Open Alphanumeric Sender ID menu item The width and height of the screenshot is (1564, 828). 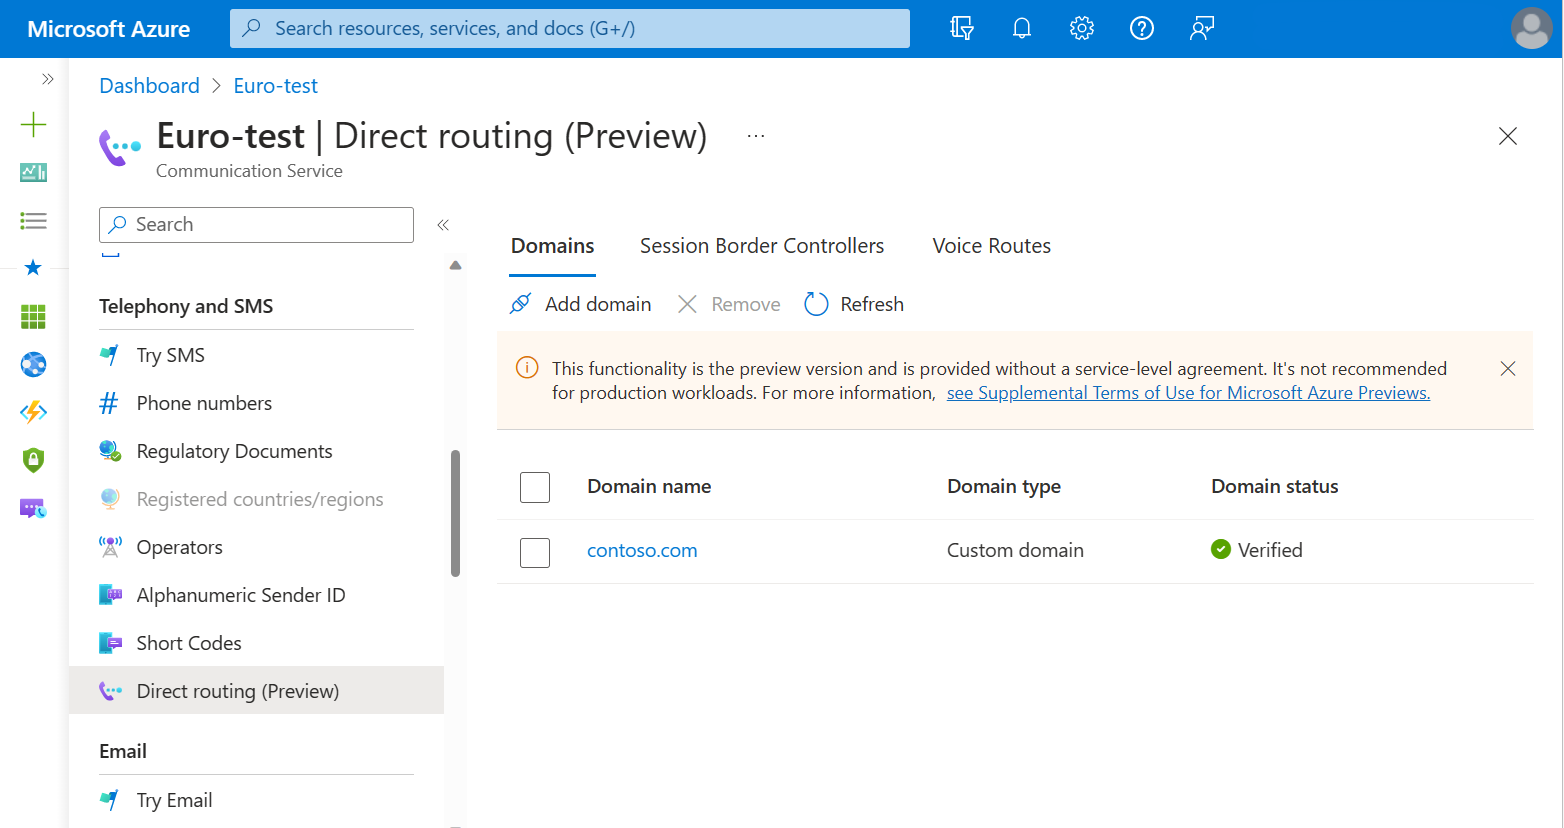tap(256, 595)
